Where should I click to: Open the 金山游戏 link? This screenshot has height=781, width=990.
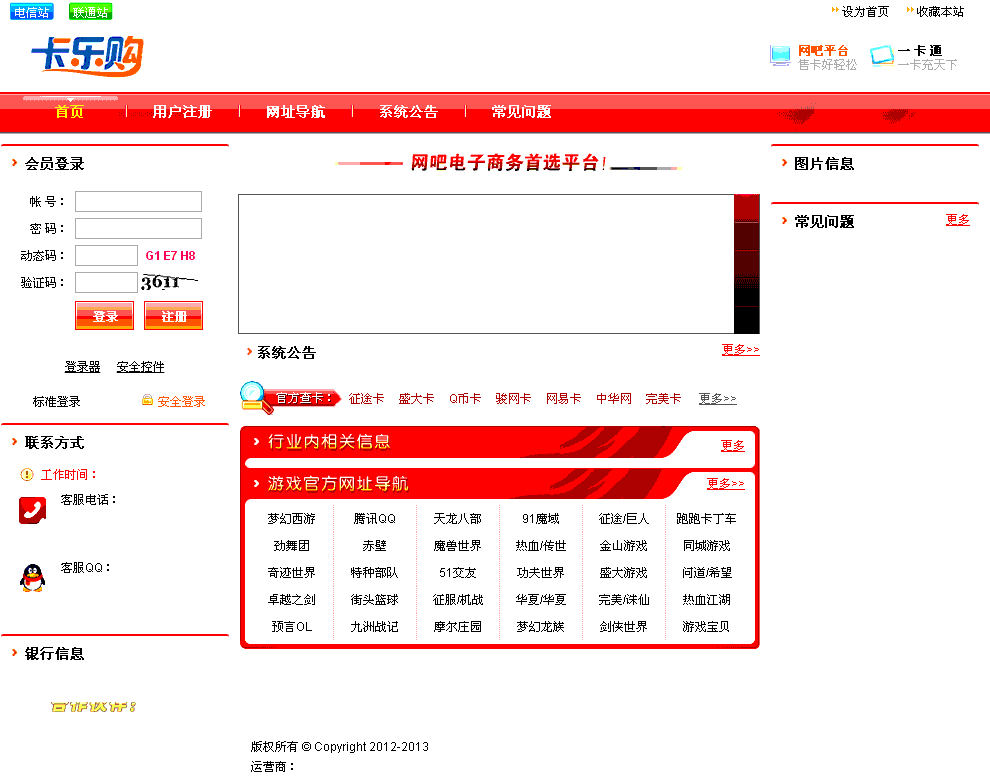[x=623, y=546]
